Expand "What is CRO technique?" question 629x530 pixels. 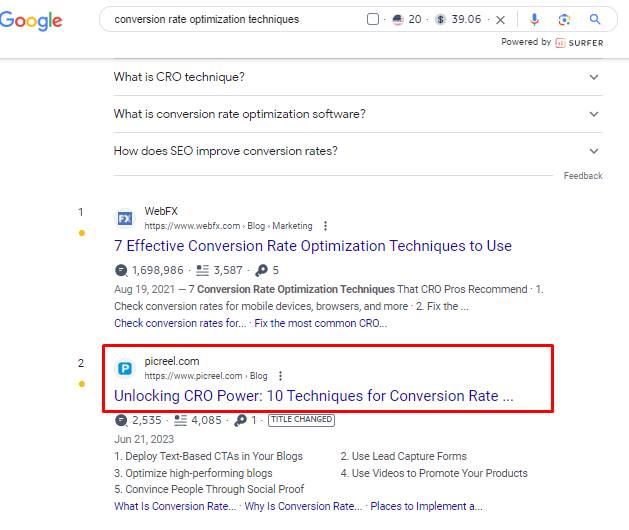[358, 77]
